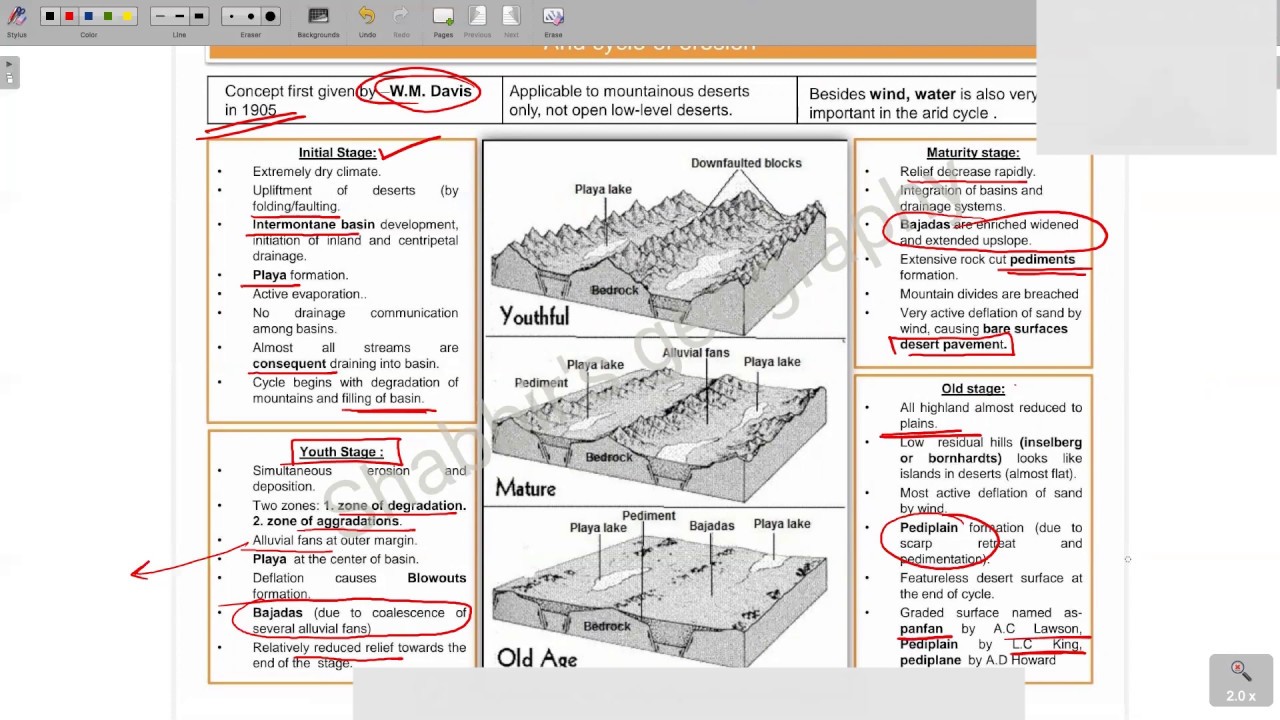Select the large eraser size
Viewport: 1280px width, 720px height.
tap(270, 16)
